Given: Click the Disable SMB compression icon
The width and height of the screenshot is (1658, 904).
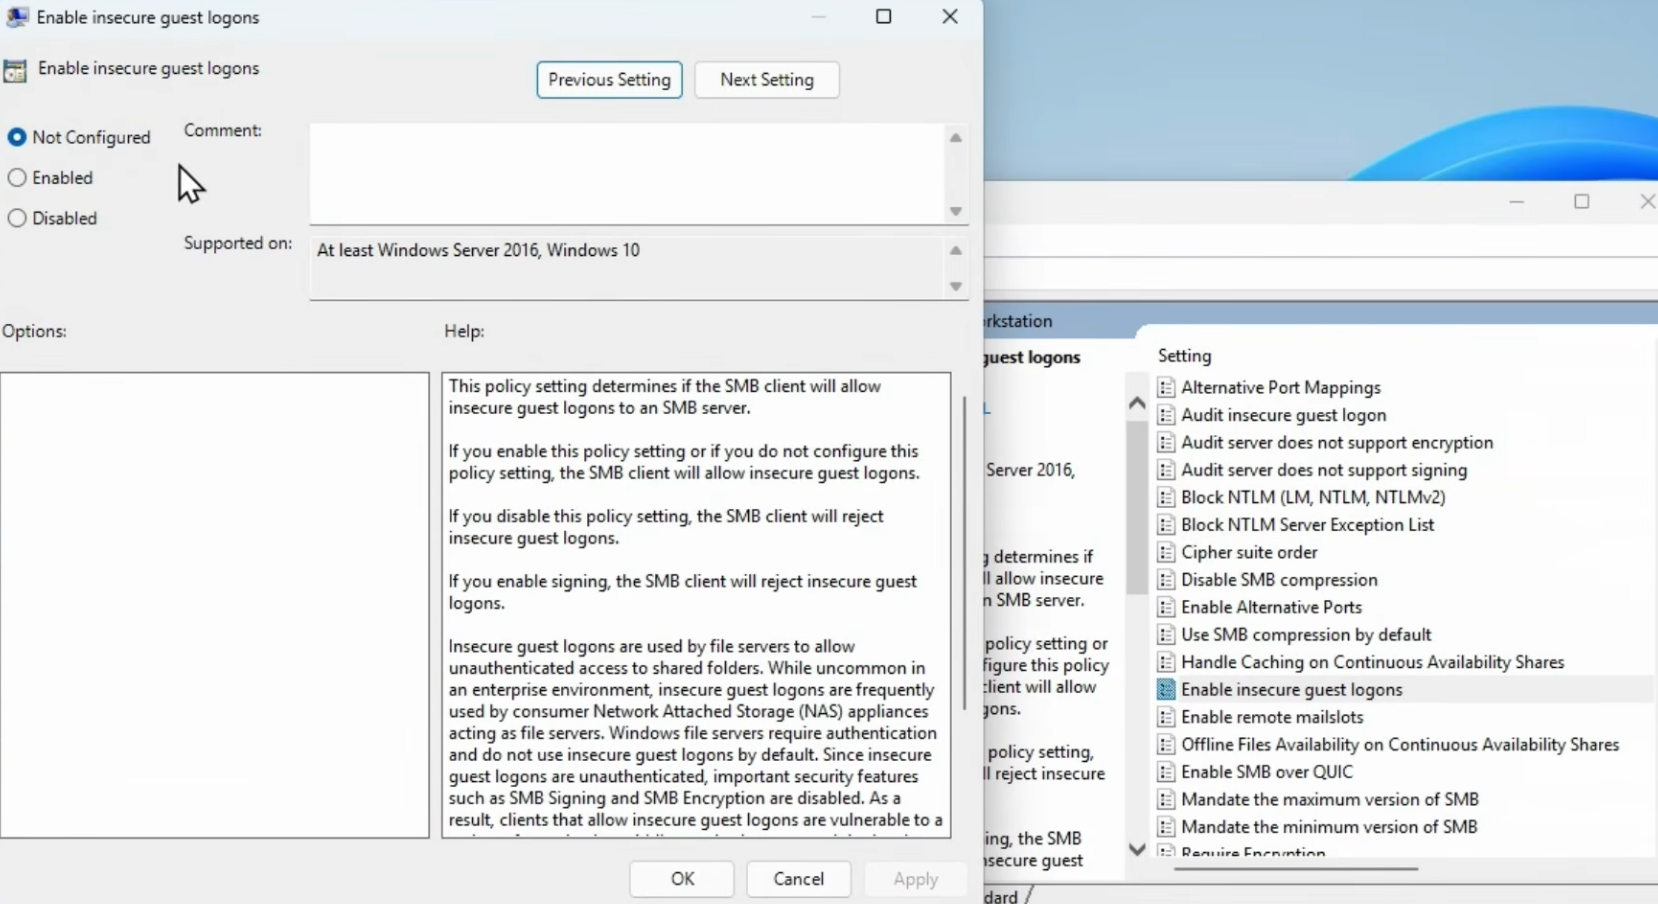Looking at the screenshot, I should (x=1166, y=580).
